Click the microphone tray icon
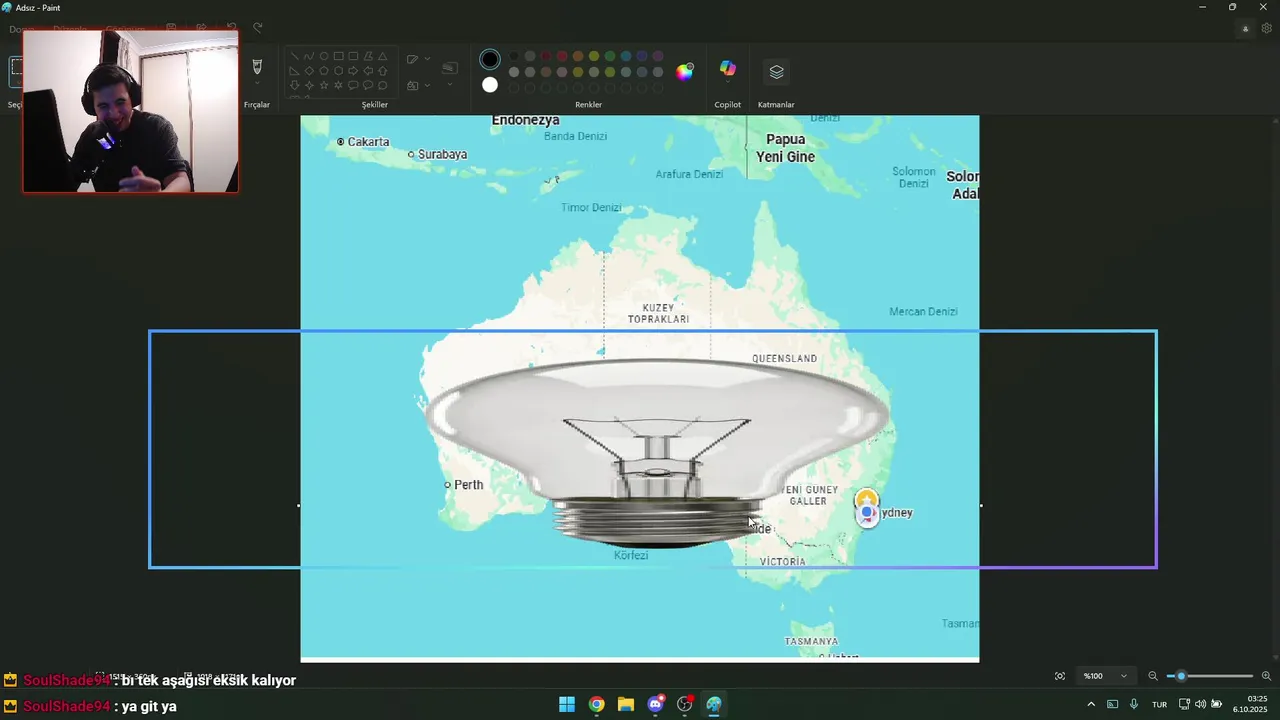The height and width of the screenshot is (720, 1280). pyautogui.click(x=1134, y=704)
